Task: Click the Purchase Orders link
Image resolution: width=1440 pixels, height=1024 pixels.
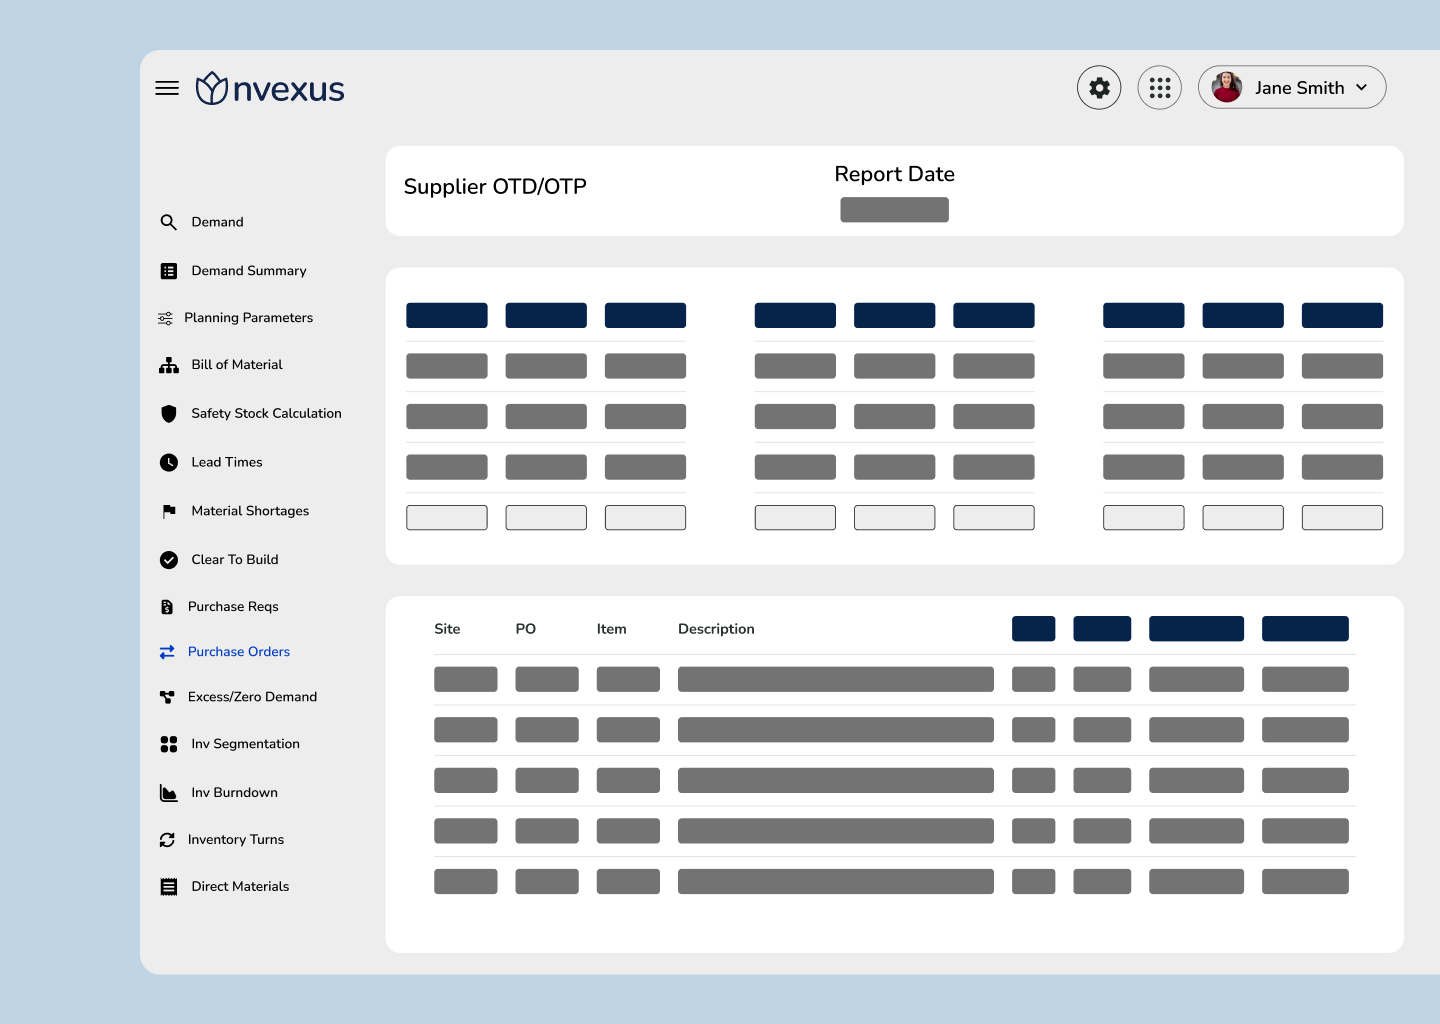Action: [x=239, y=652]
